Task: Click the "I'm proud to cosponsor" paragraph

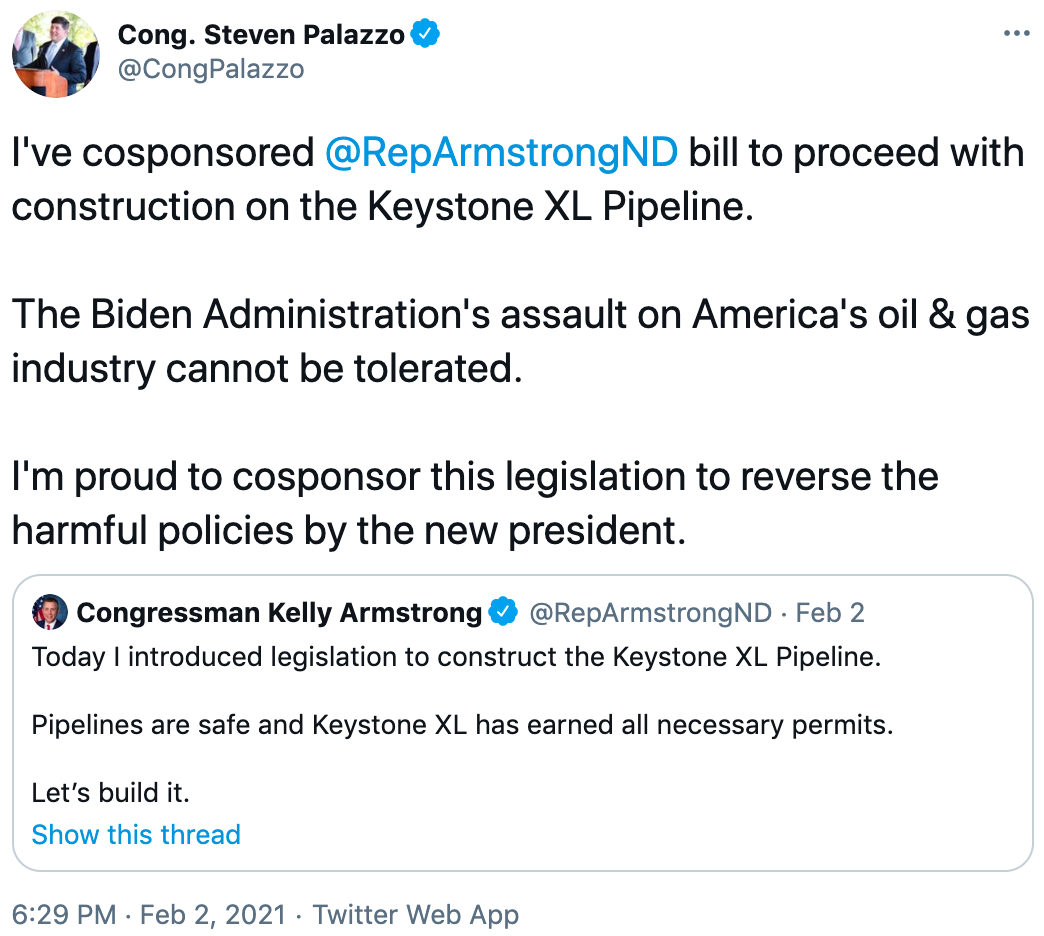Action: (475, 503)
